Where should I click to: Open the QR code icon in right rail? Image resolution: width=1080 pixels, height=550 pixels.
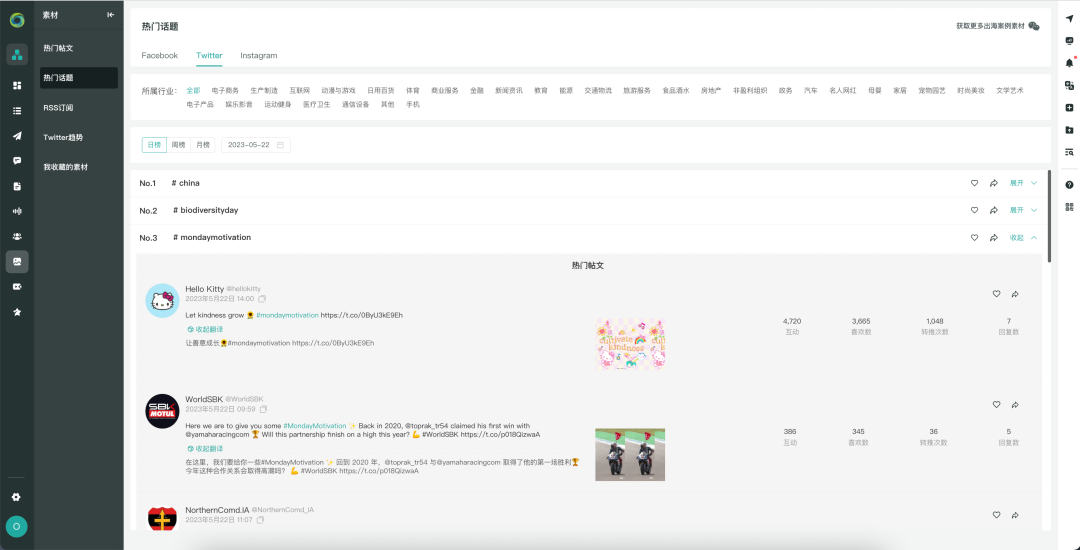[x=1069, y=207]
